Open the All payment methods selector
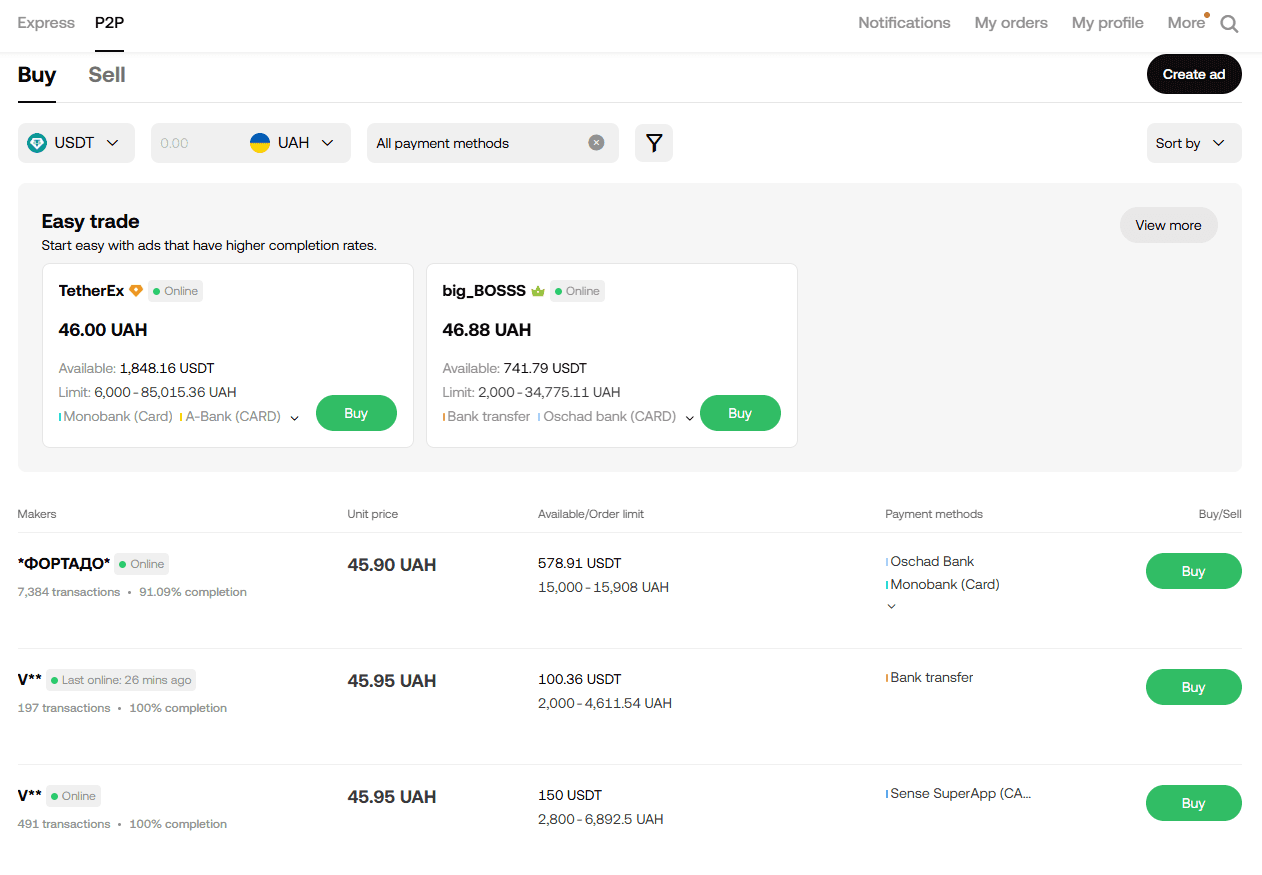Viewport: 1262px width, 875px height. [x=493, y=143]
